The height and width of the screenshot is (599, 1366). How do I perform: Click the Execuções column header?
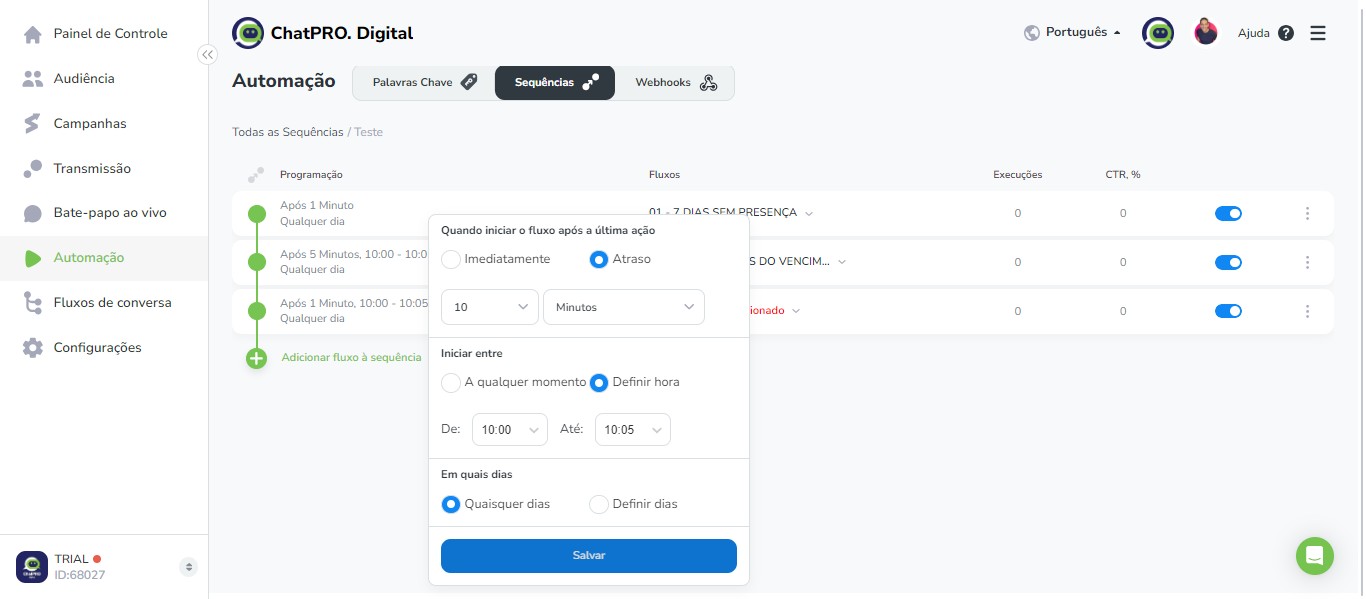point(1018,175)
